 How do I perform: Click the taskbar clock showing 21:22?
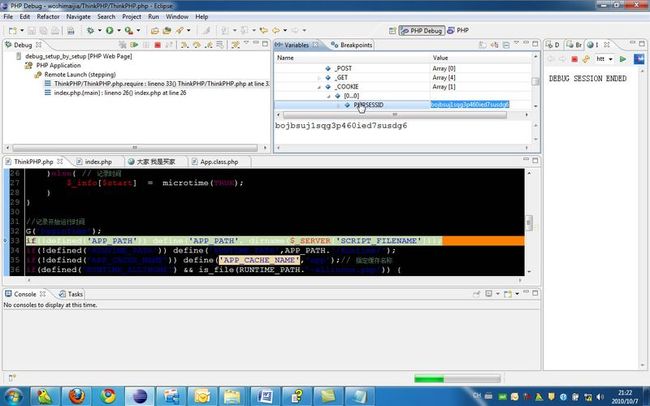click(625, 396)
